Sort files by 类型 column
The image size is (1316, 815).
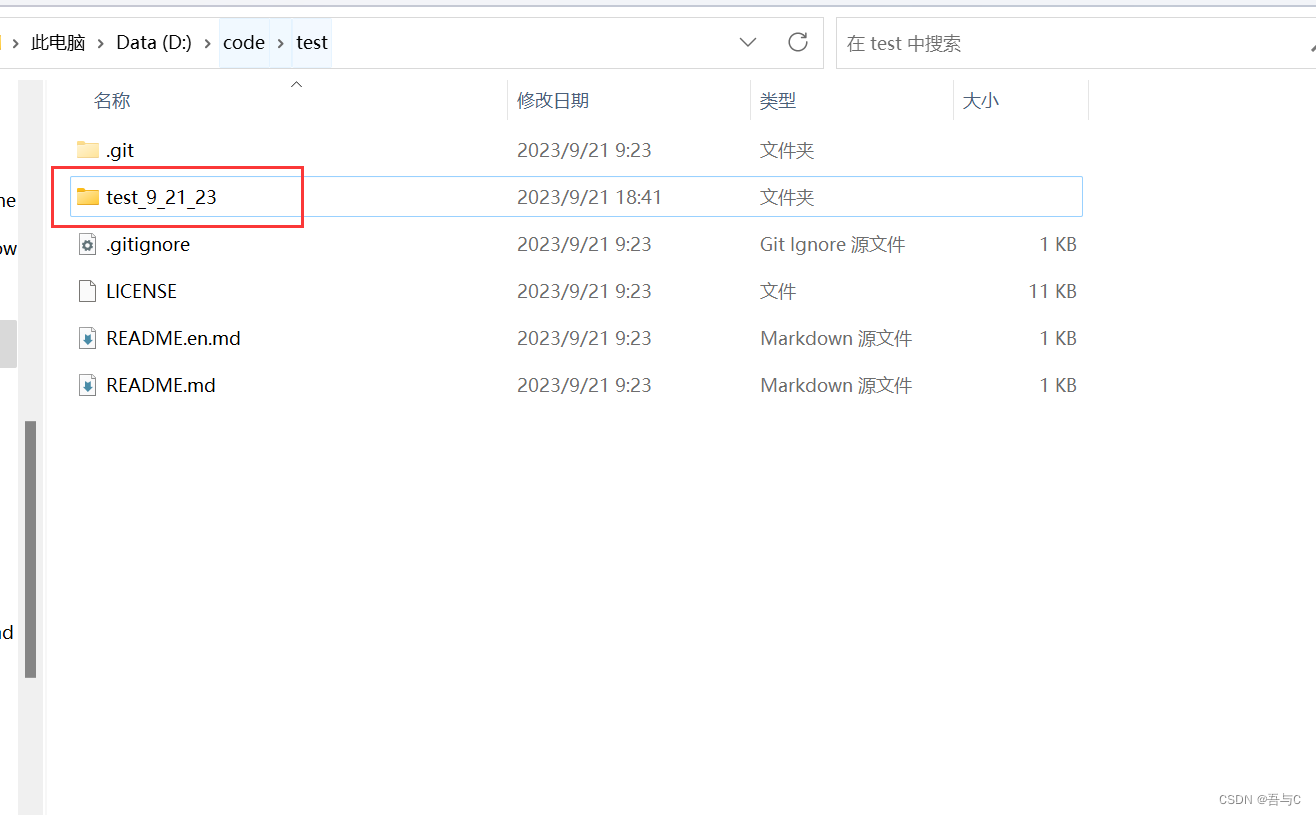[778, 101]
